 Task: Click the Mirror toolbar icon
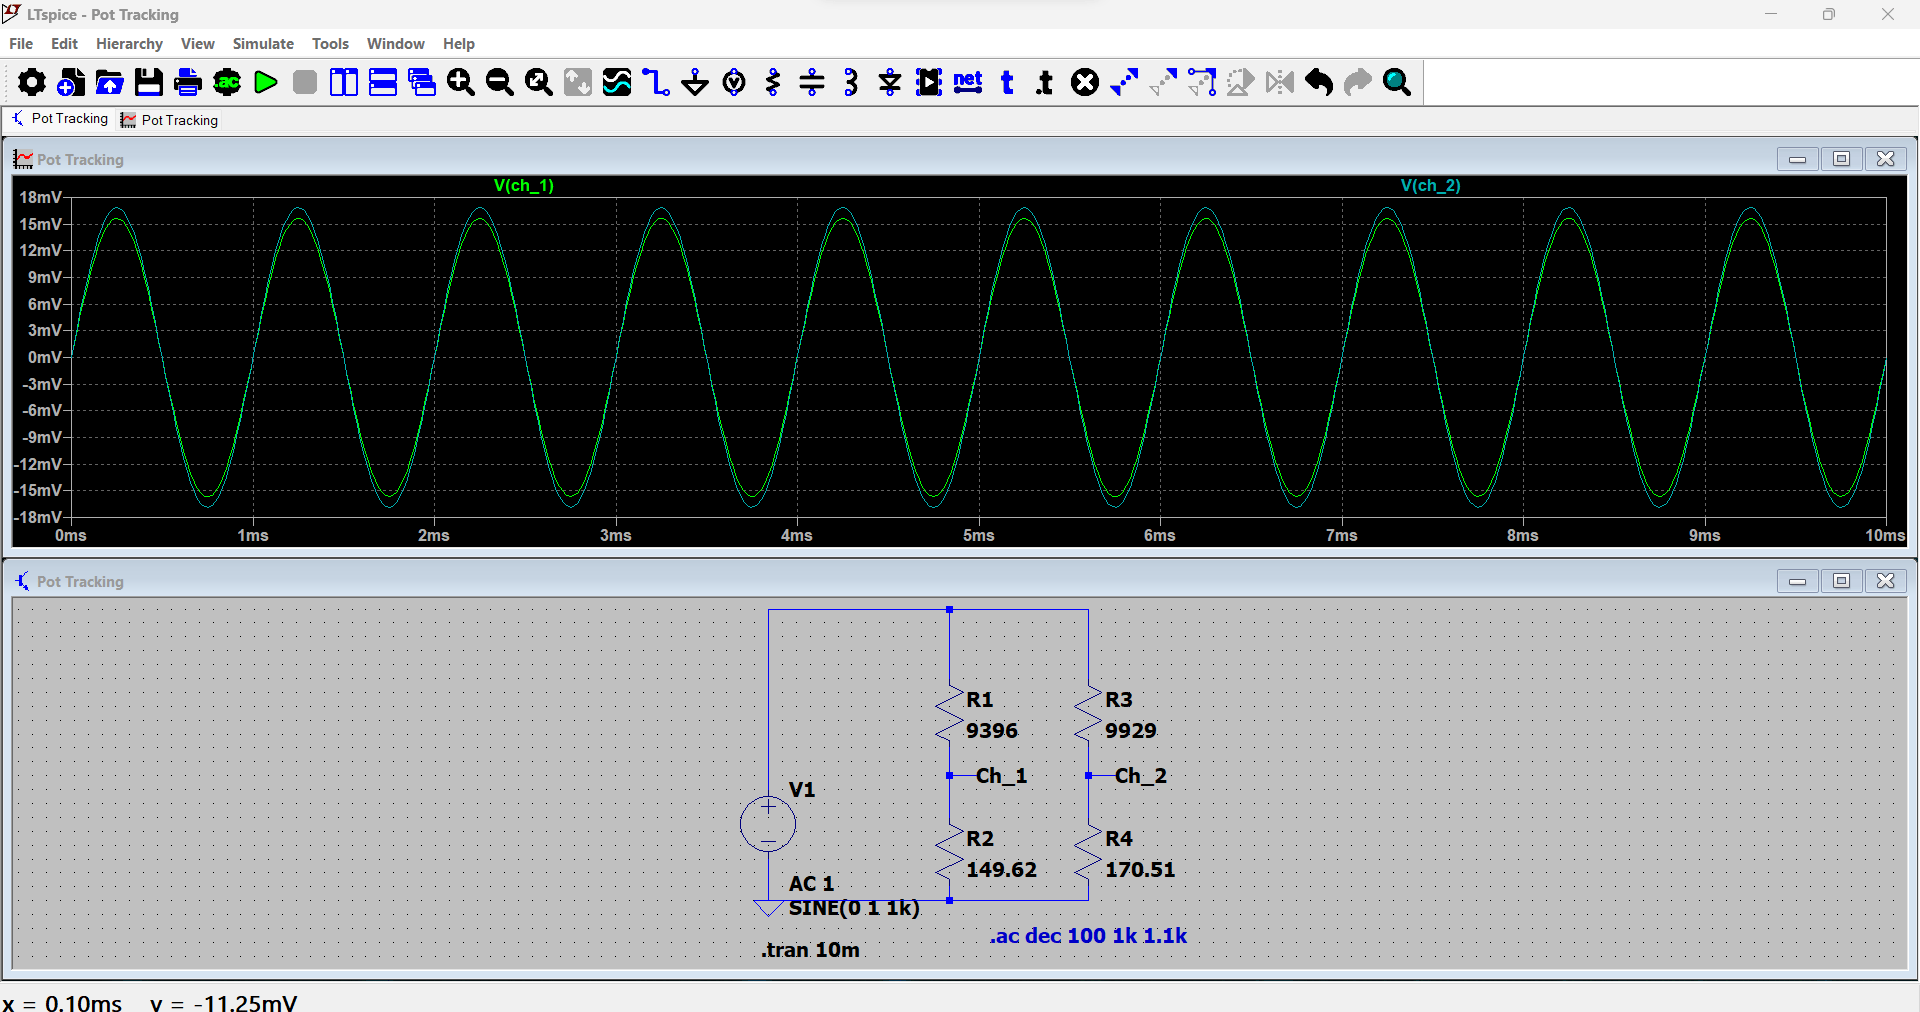coord(1280,82)
